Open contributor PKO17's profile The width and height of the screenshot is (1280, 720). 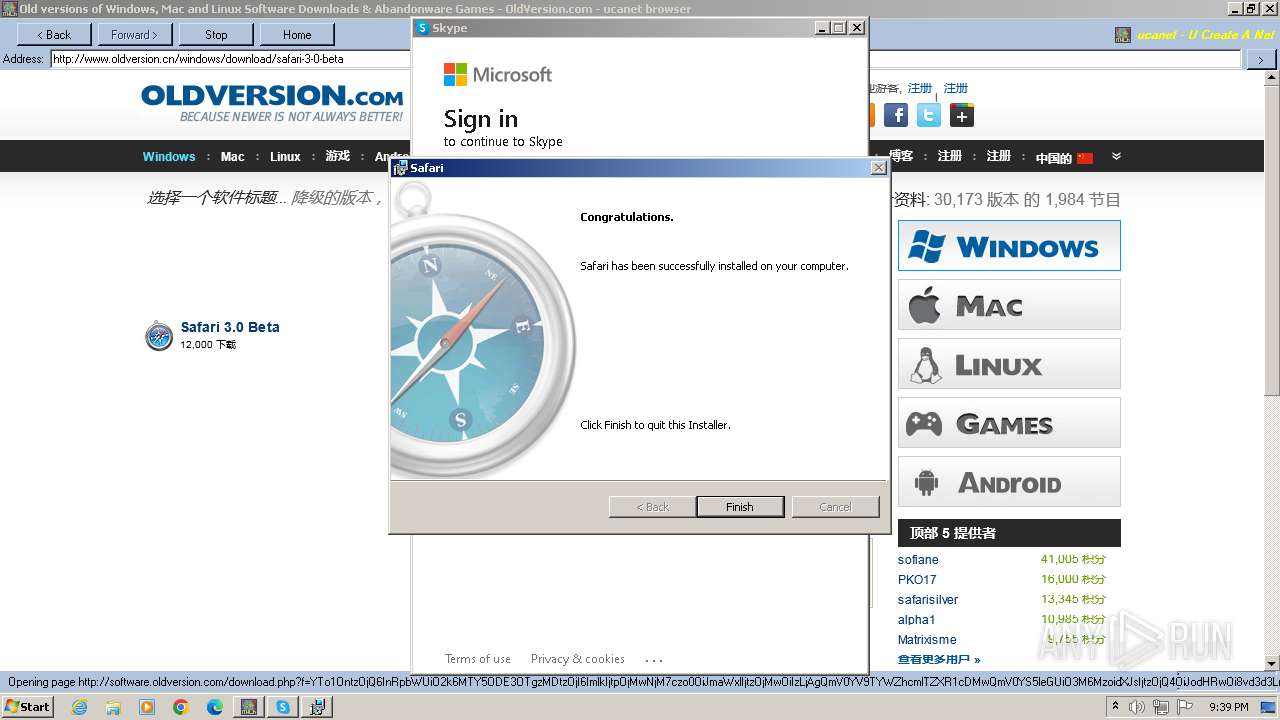click(917, 580)
